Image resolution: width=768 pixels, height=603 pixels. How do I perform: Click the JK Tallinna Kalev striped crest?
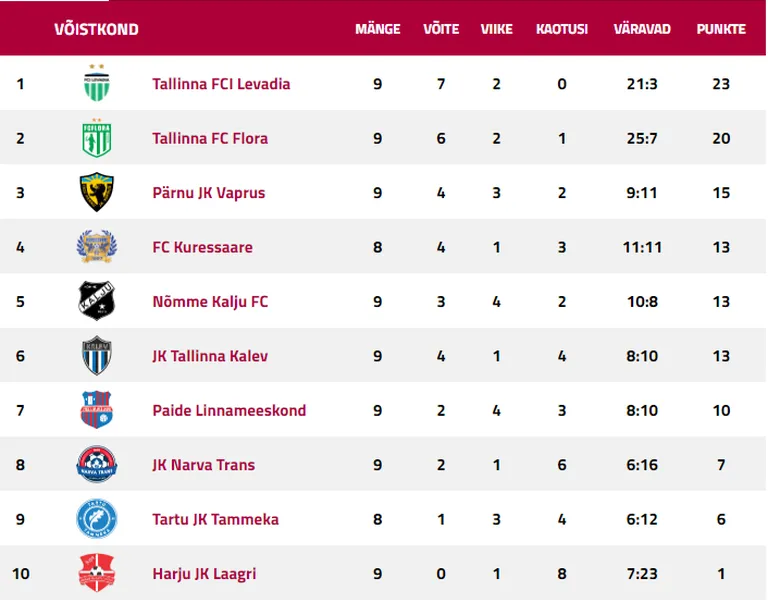click(x=96, y=355)
